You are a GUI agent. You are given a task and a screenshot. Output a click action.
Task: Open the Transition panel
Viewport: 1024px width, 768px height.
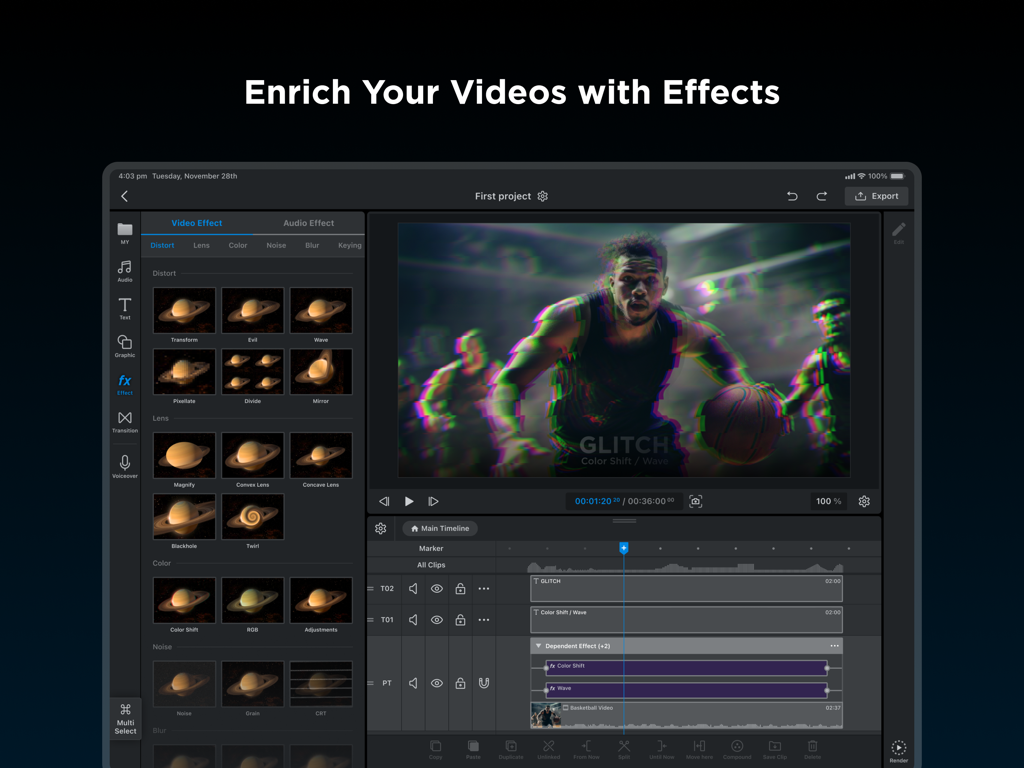tap(124, 421)
